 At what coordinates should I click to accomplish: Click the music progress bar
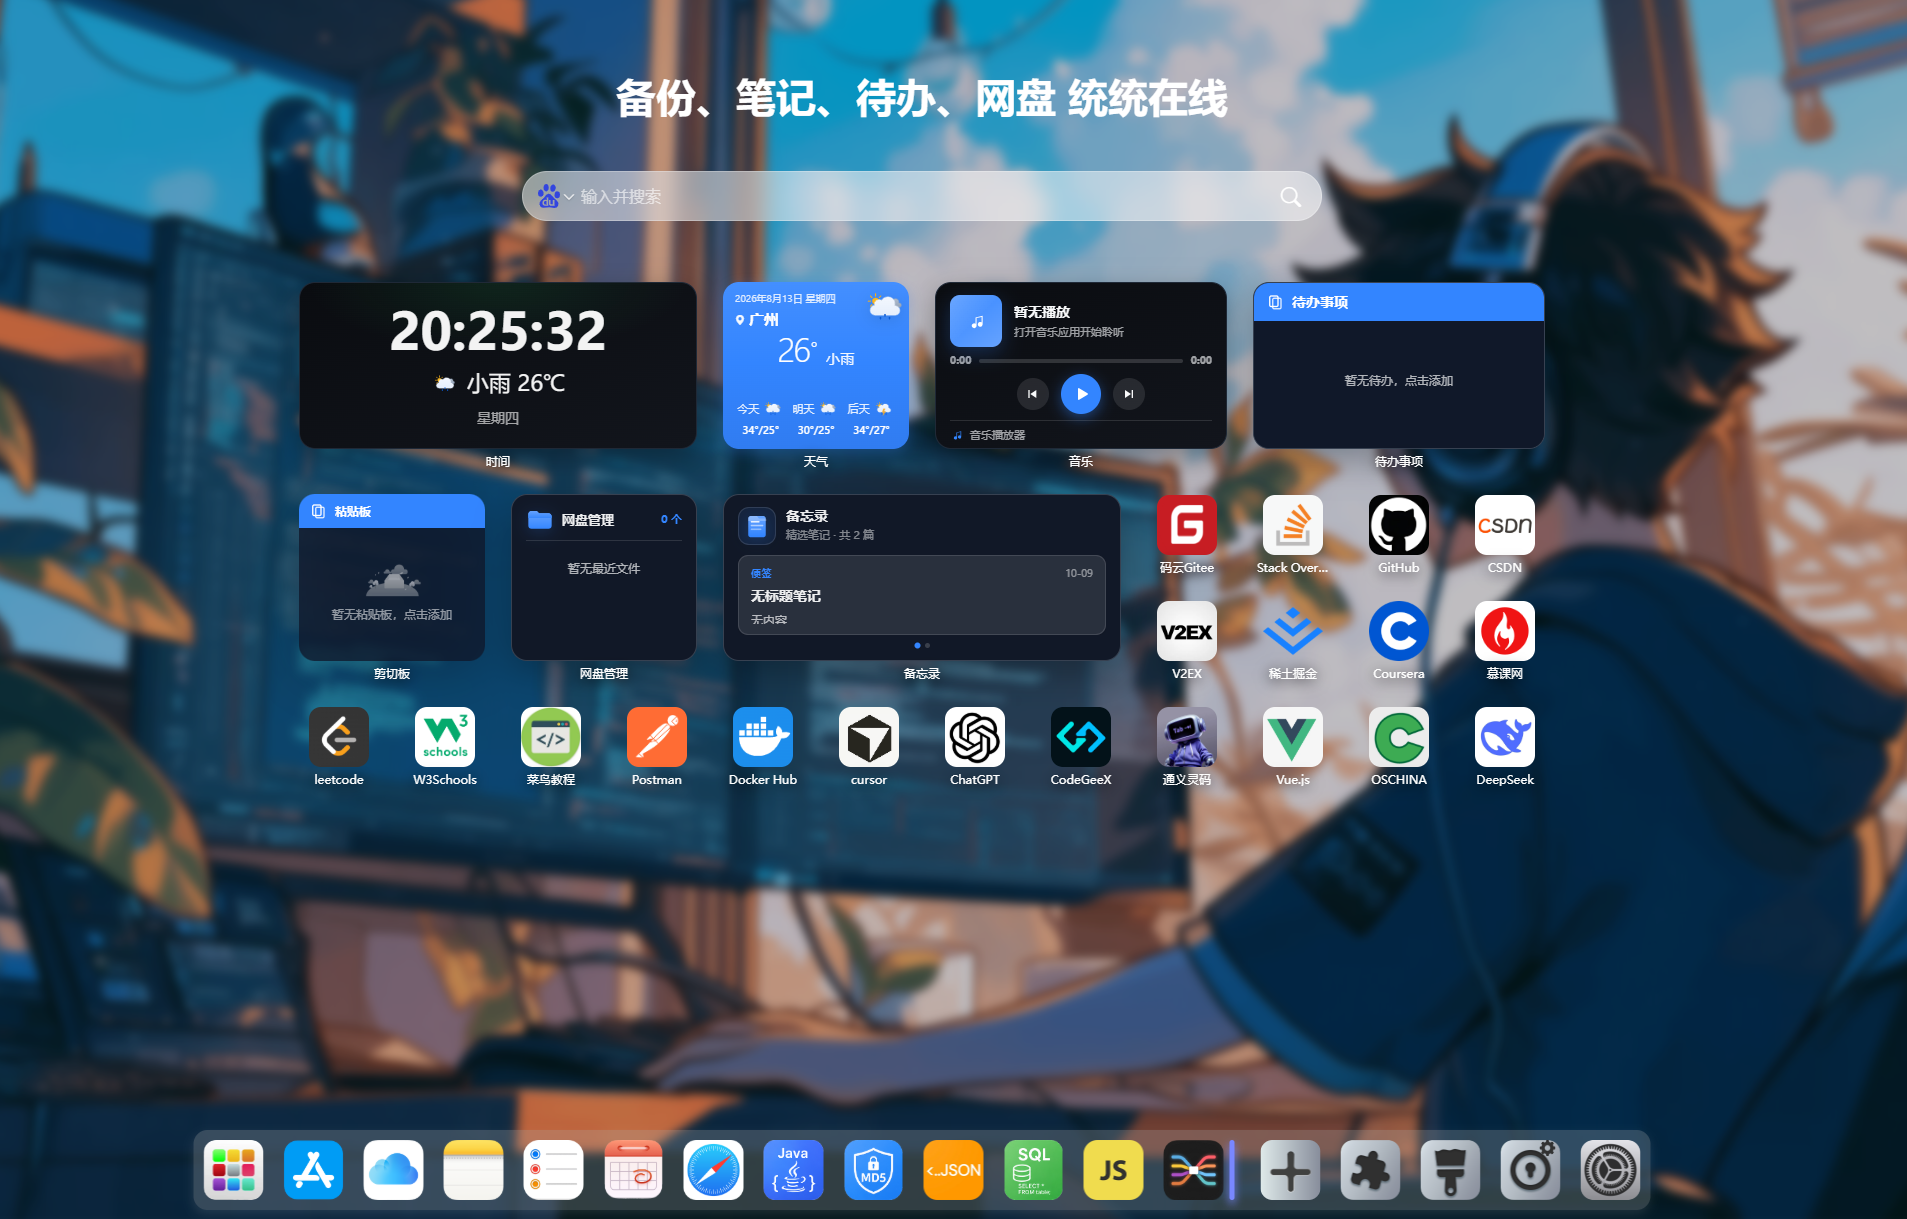point(1081,360)
